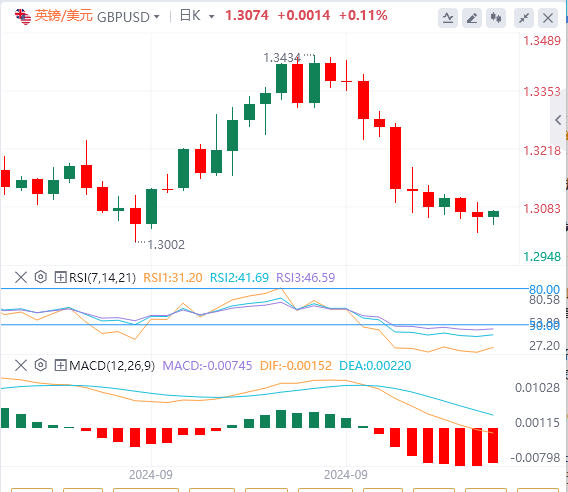Screen dimensions: 568x492
Task: Open MACD indicator settings hexagon
Action: point(41,365)
